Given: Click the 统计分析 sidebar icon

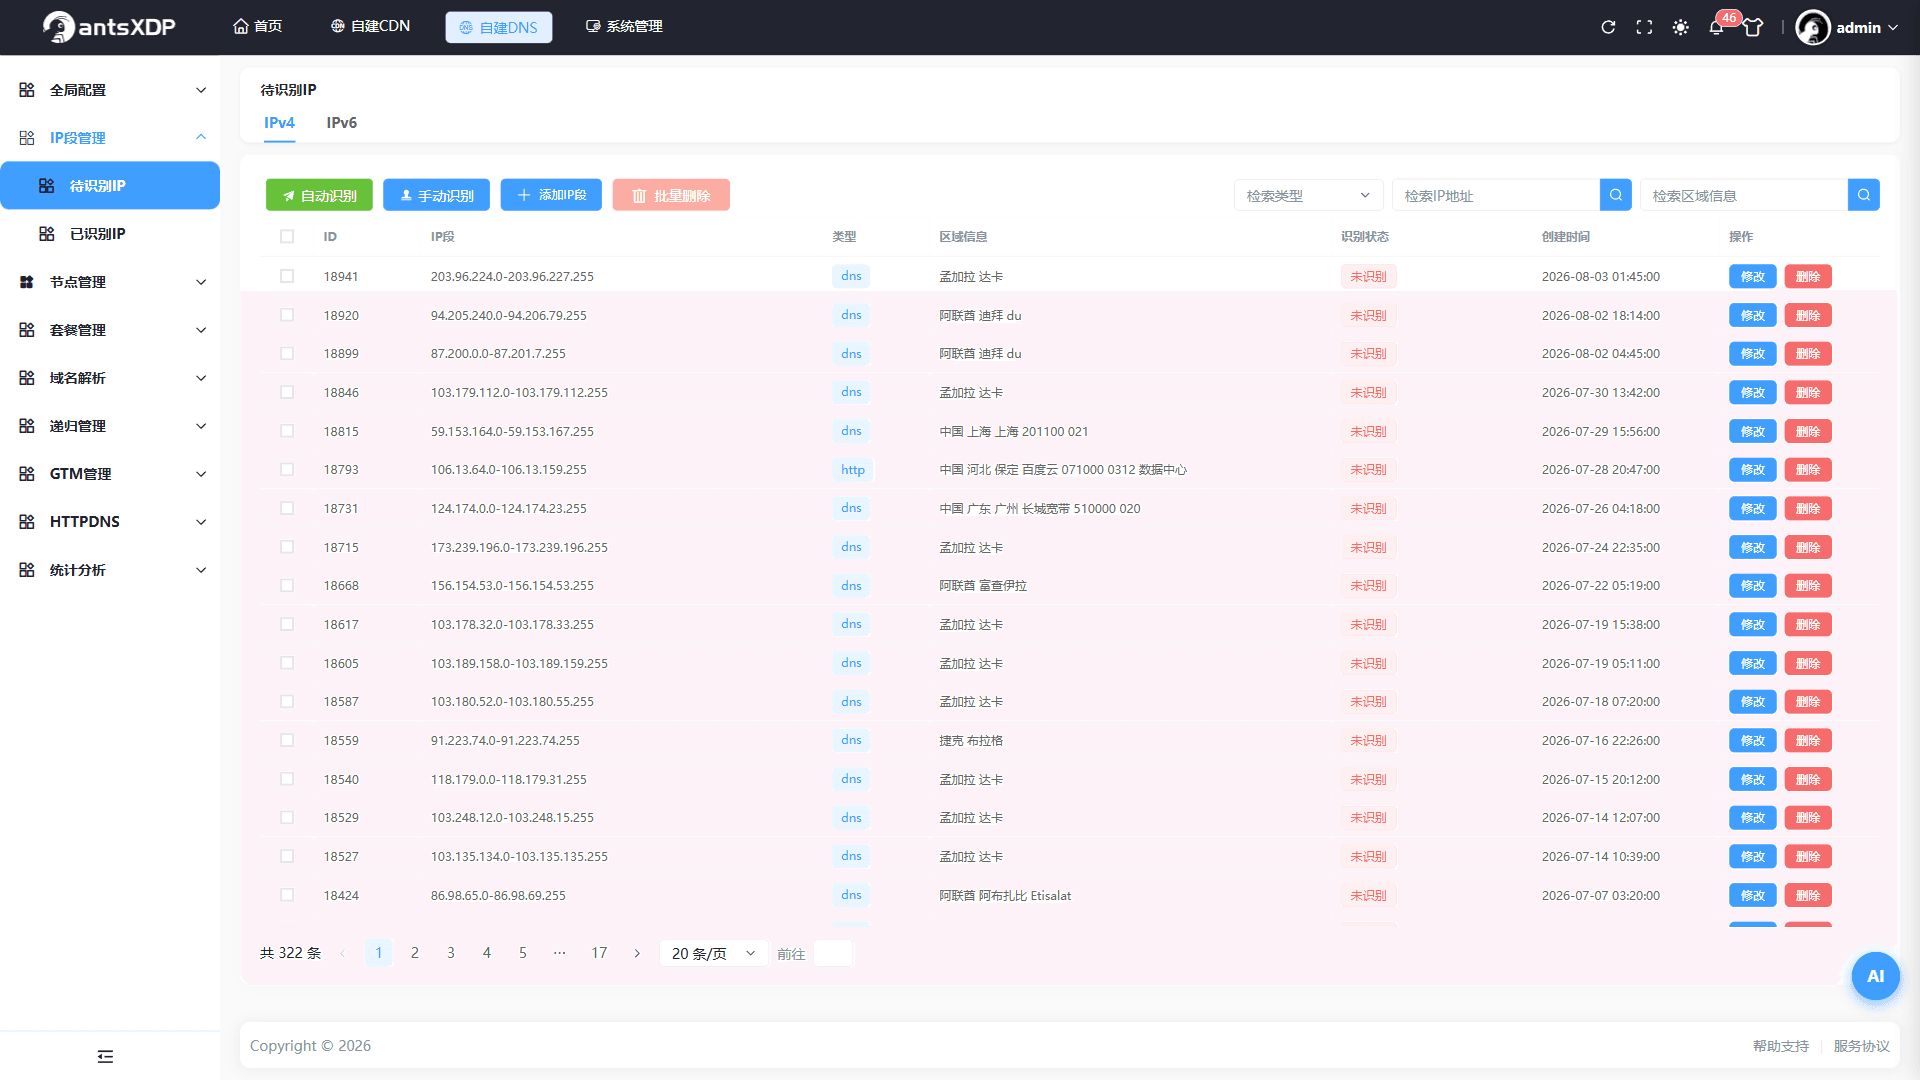Looking at the screenshot, I should (x=27, y=570).
